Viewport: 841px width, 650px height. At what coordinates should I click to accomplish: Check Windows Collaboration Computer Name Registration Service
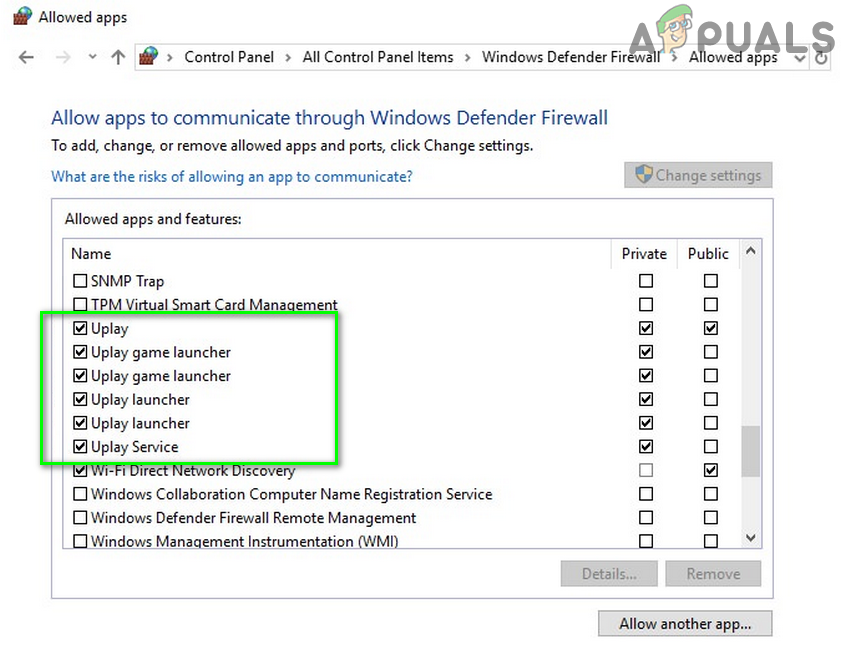tap(80, 493)
